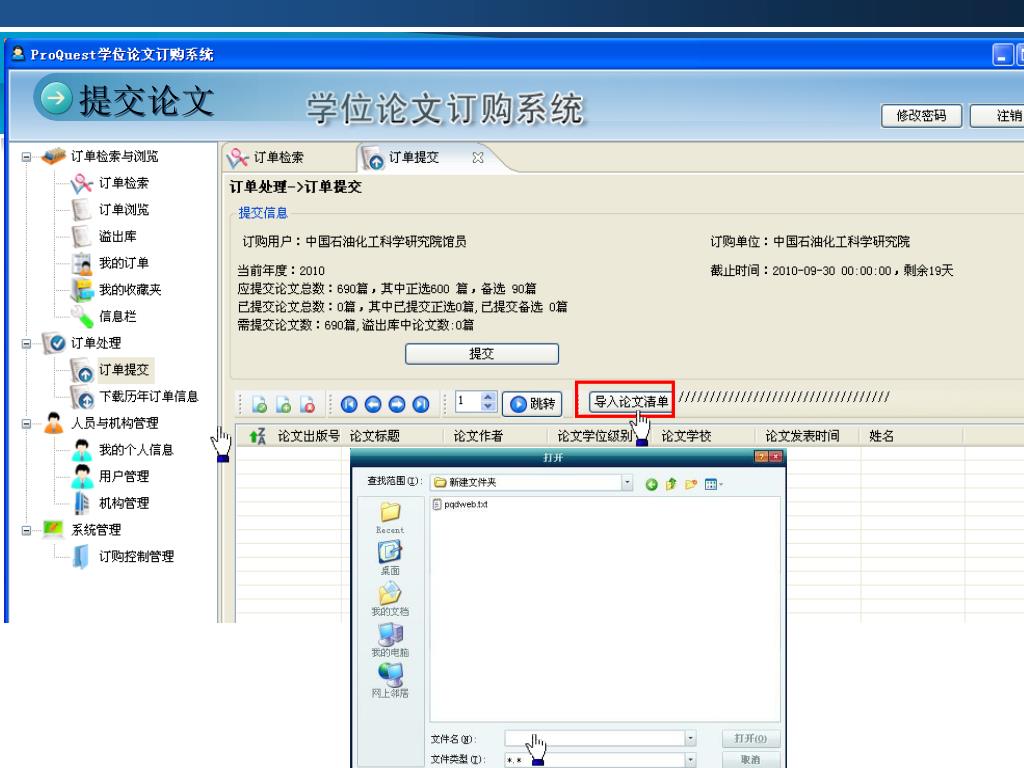Collapse the 人员与机构管理 tree node

[26, 423]
